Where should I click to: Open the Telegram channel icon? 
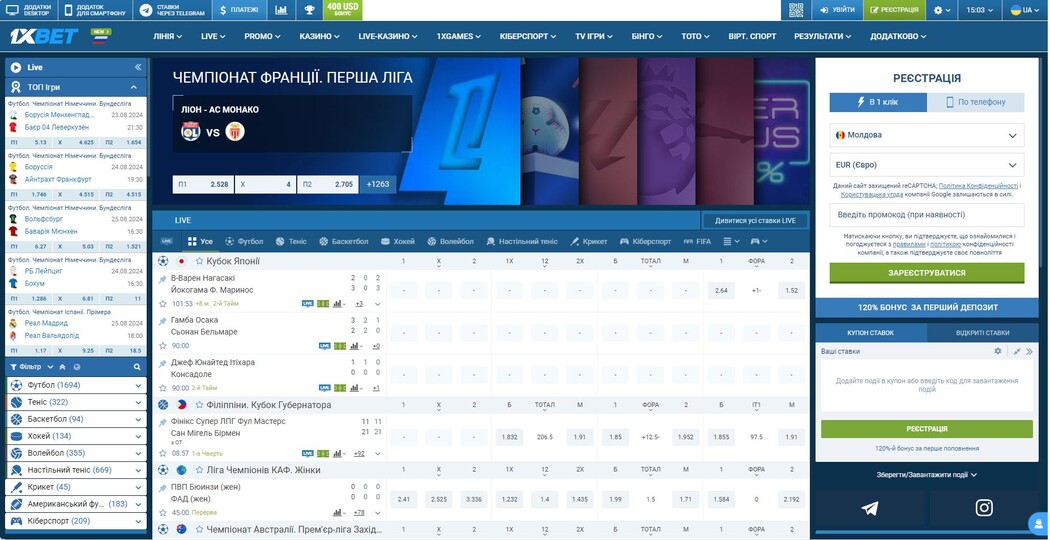(x=869, y=508)
